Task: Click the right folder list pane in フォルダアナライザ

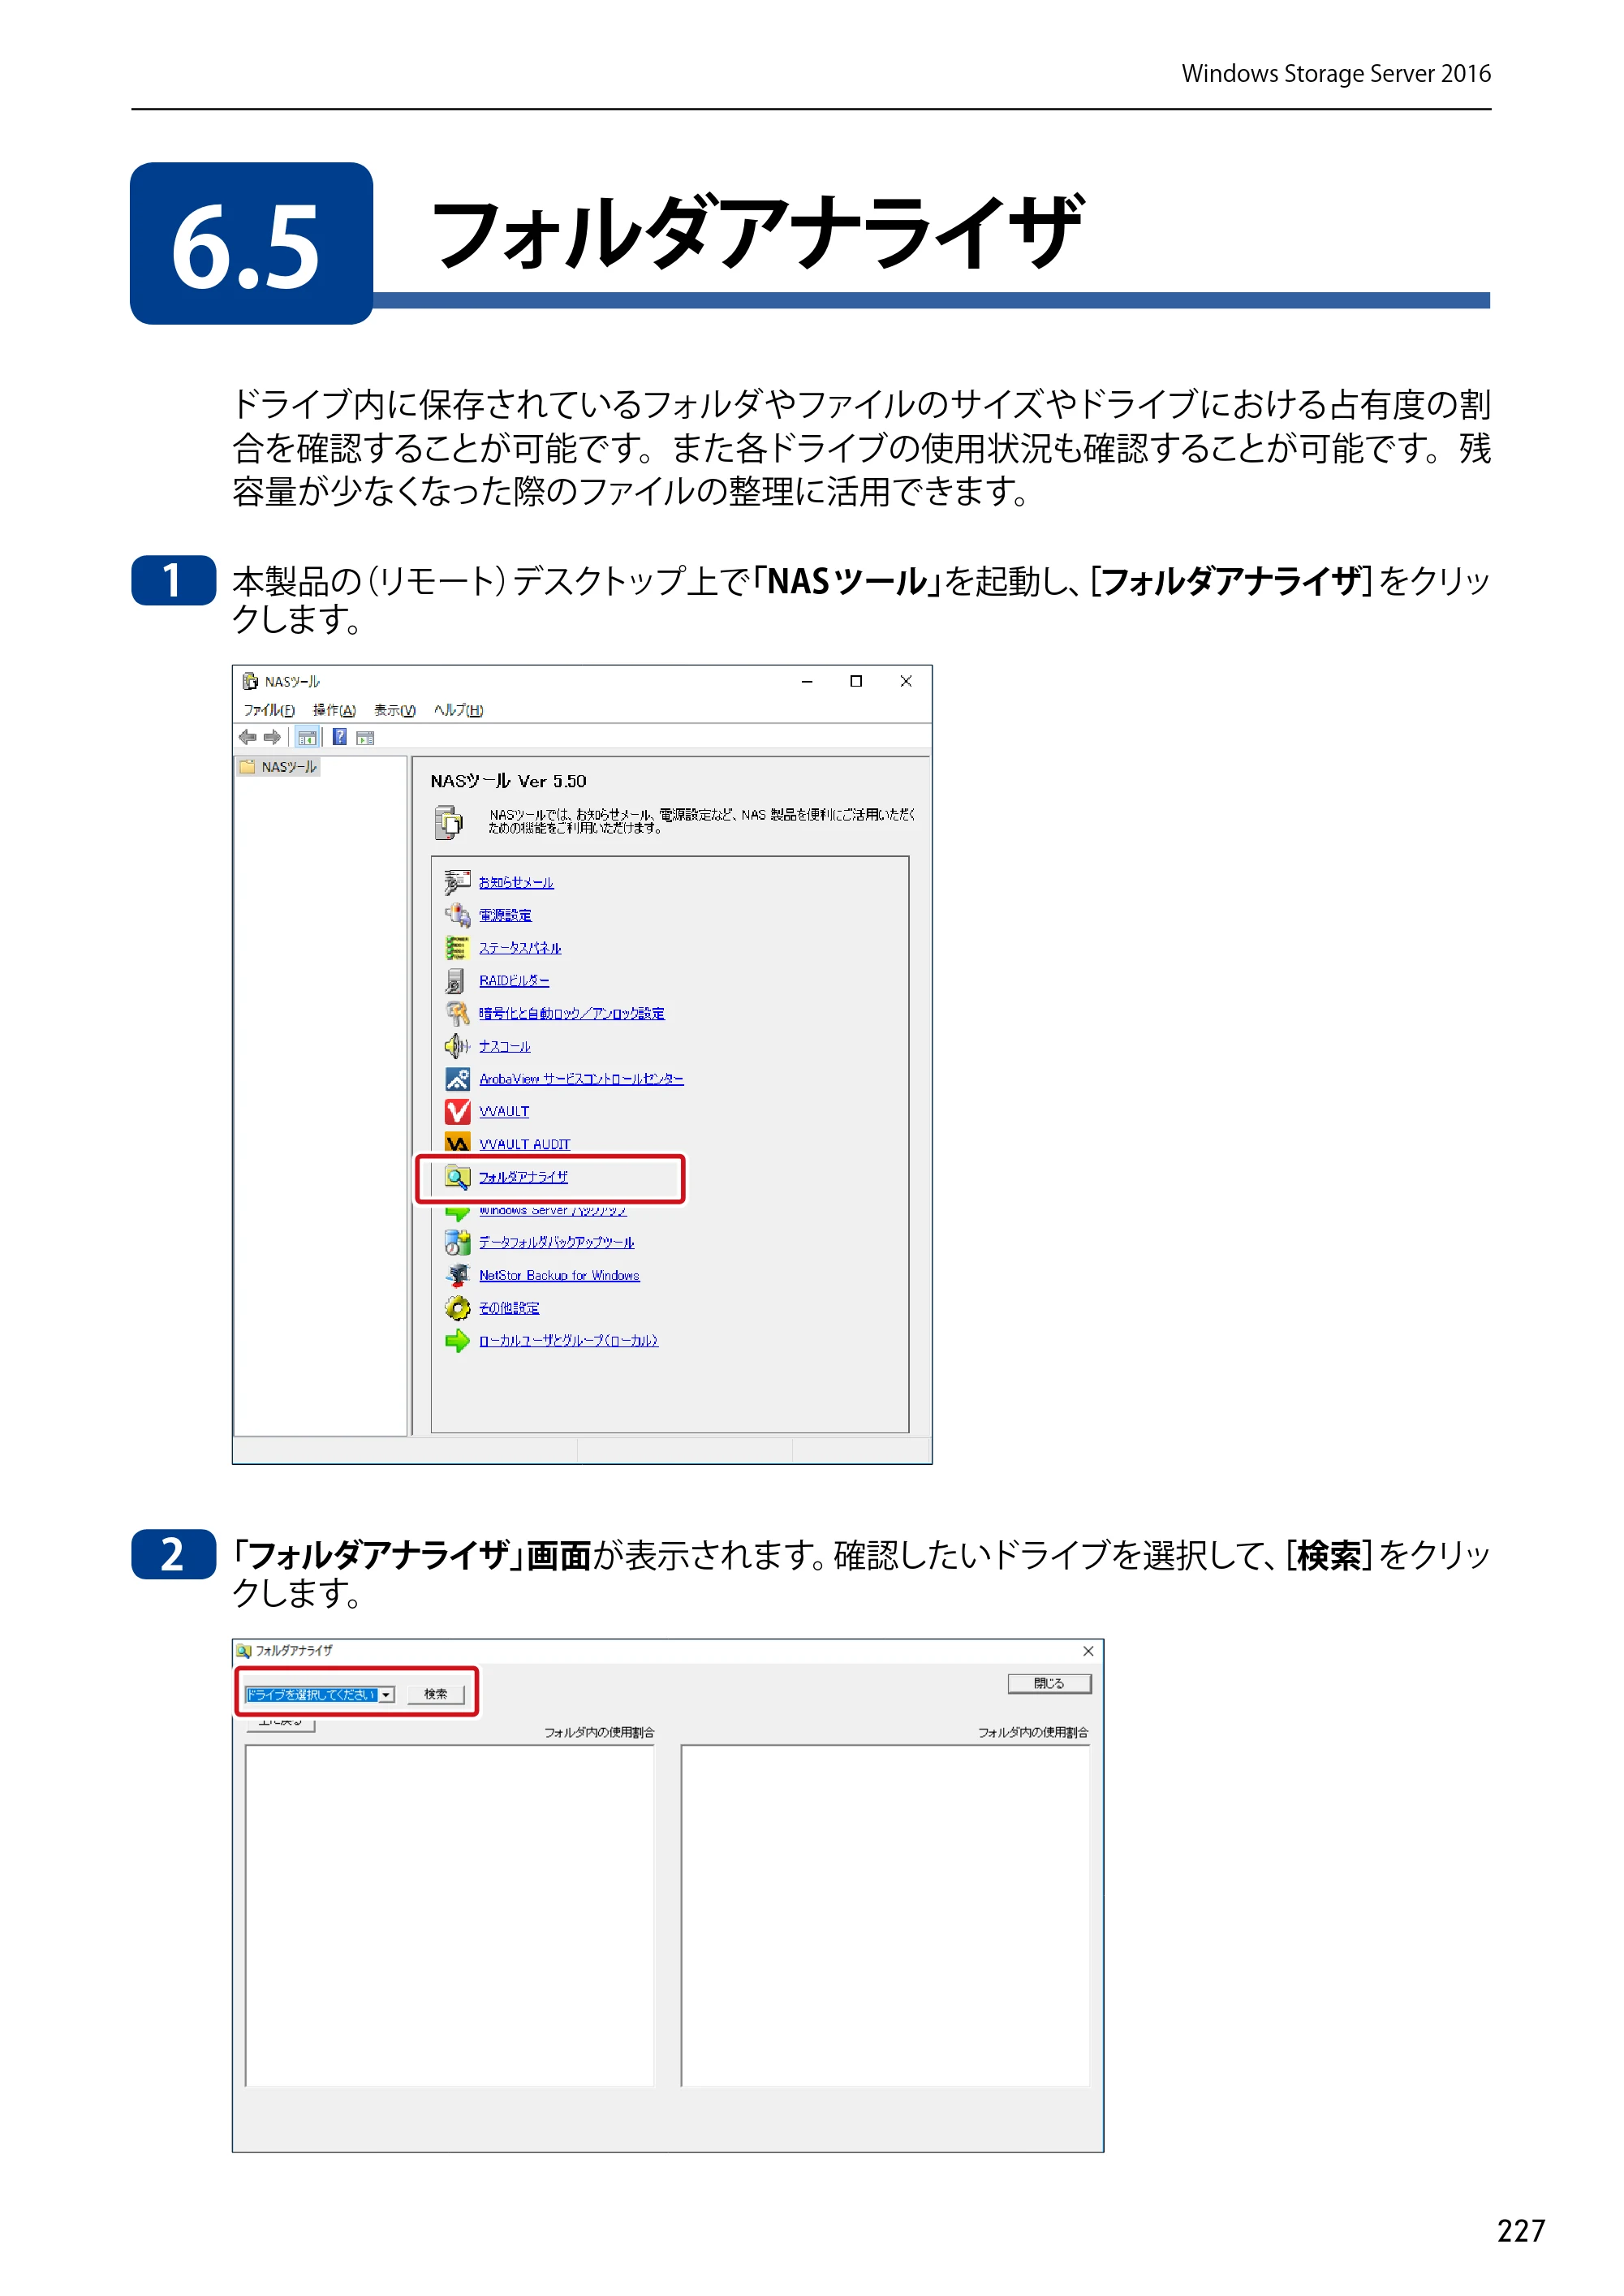Action: click(x=885, y=1916)
